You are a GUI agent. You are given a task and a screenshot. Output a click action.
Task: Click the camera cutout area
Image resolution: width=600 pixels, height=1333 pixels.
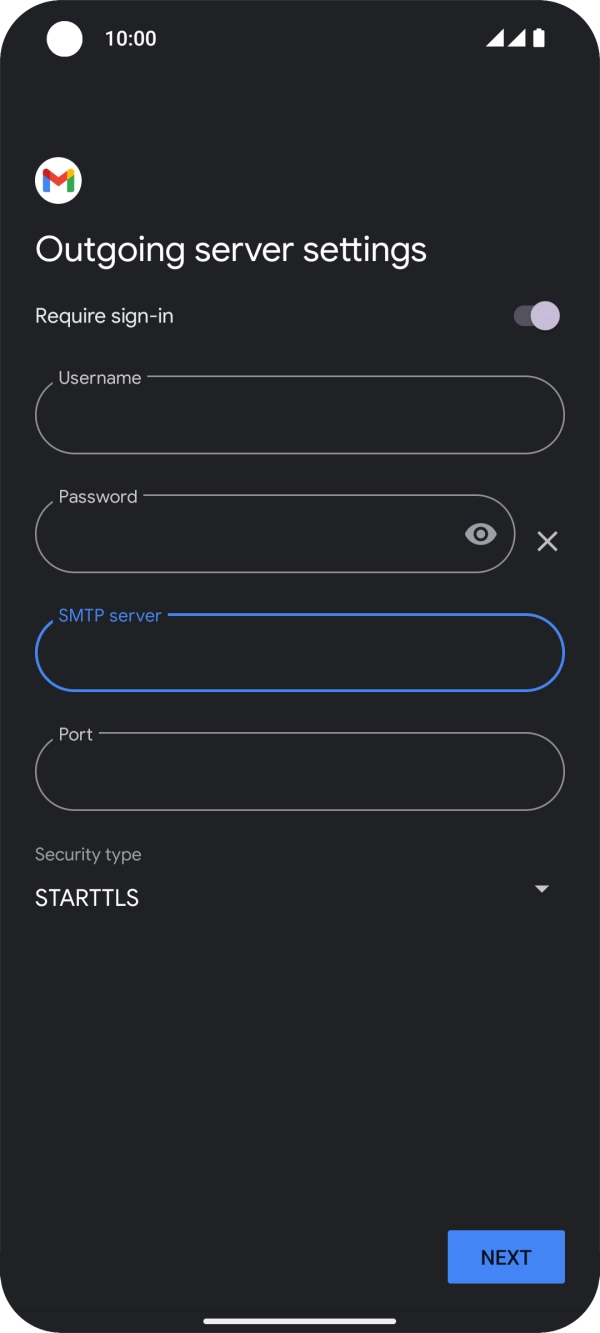coord(64,39)
